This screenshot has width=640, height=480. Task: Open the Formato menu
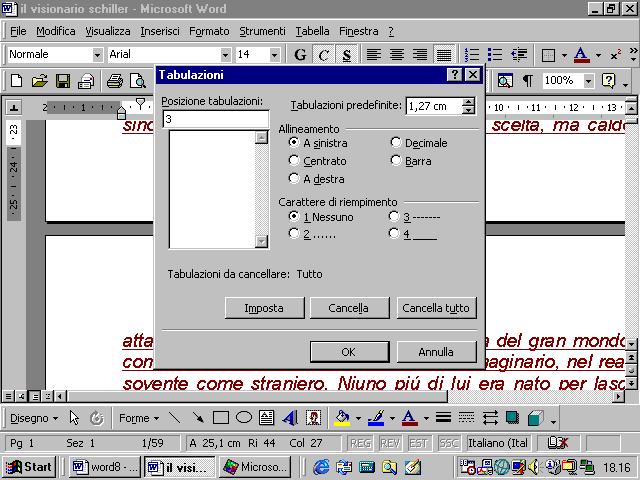click(209, 31)
